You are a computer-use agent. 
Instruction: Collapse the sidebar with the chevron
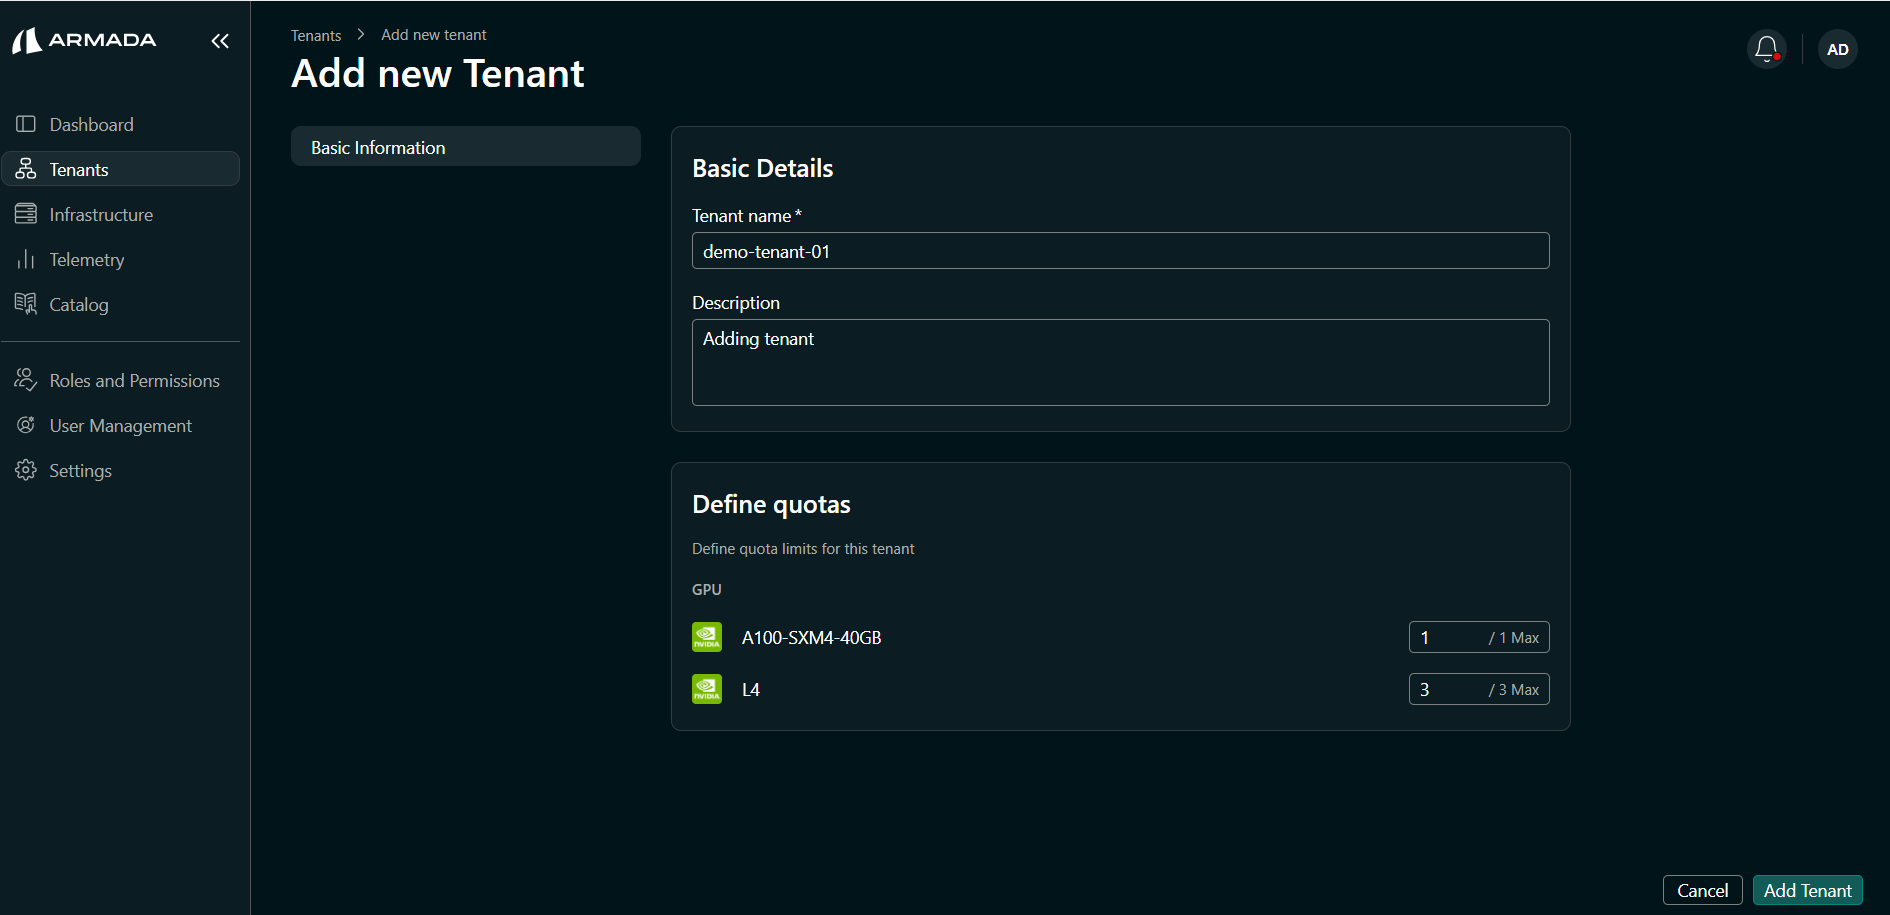(x=220, y=41)
